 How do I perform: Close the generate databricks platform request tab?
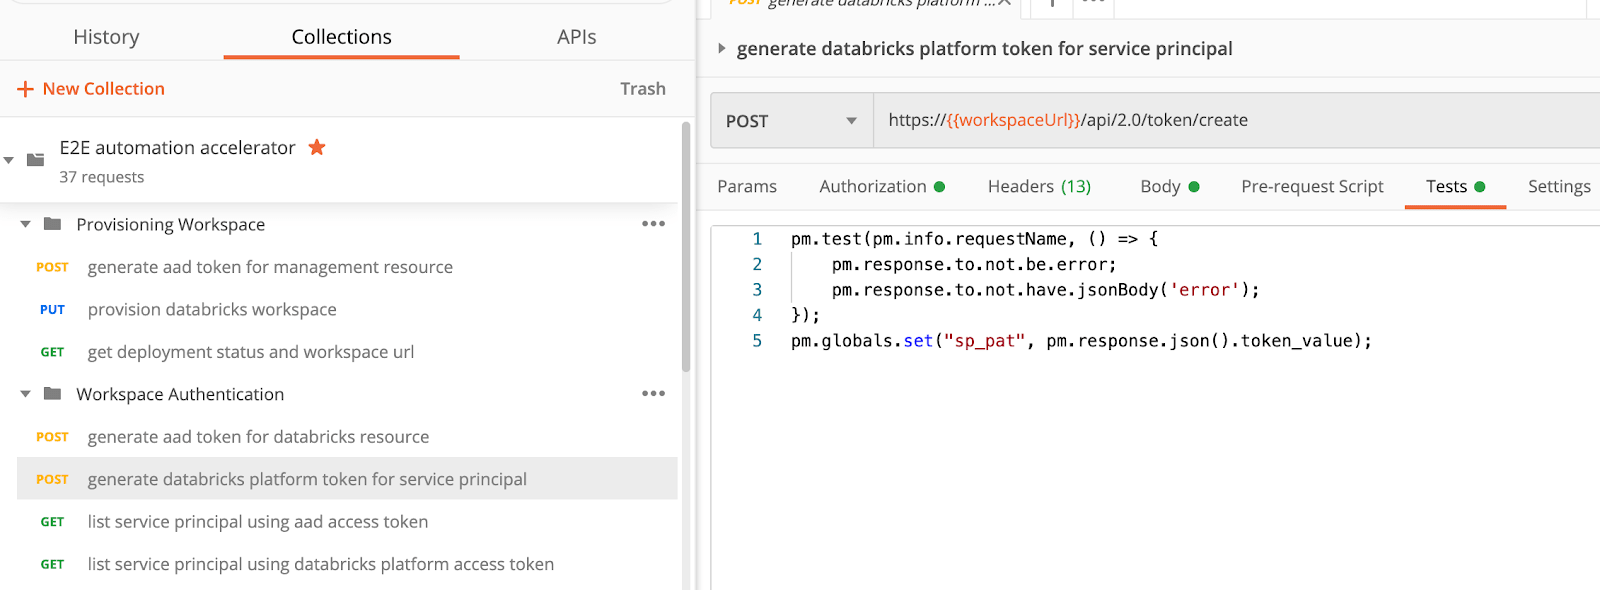(x=1004, y=4)
